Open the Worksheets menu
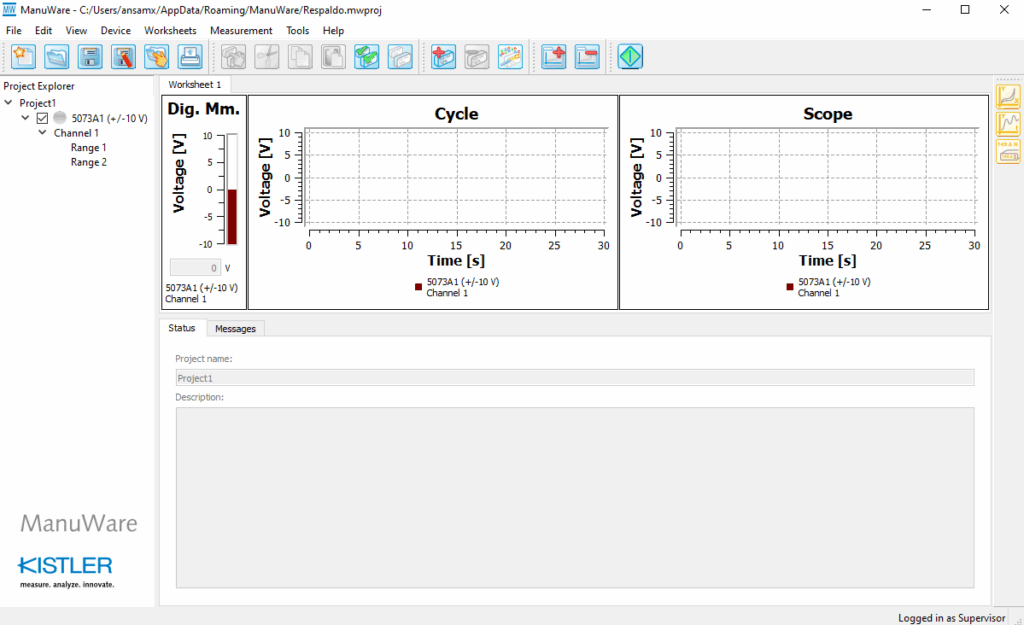 170,31
